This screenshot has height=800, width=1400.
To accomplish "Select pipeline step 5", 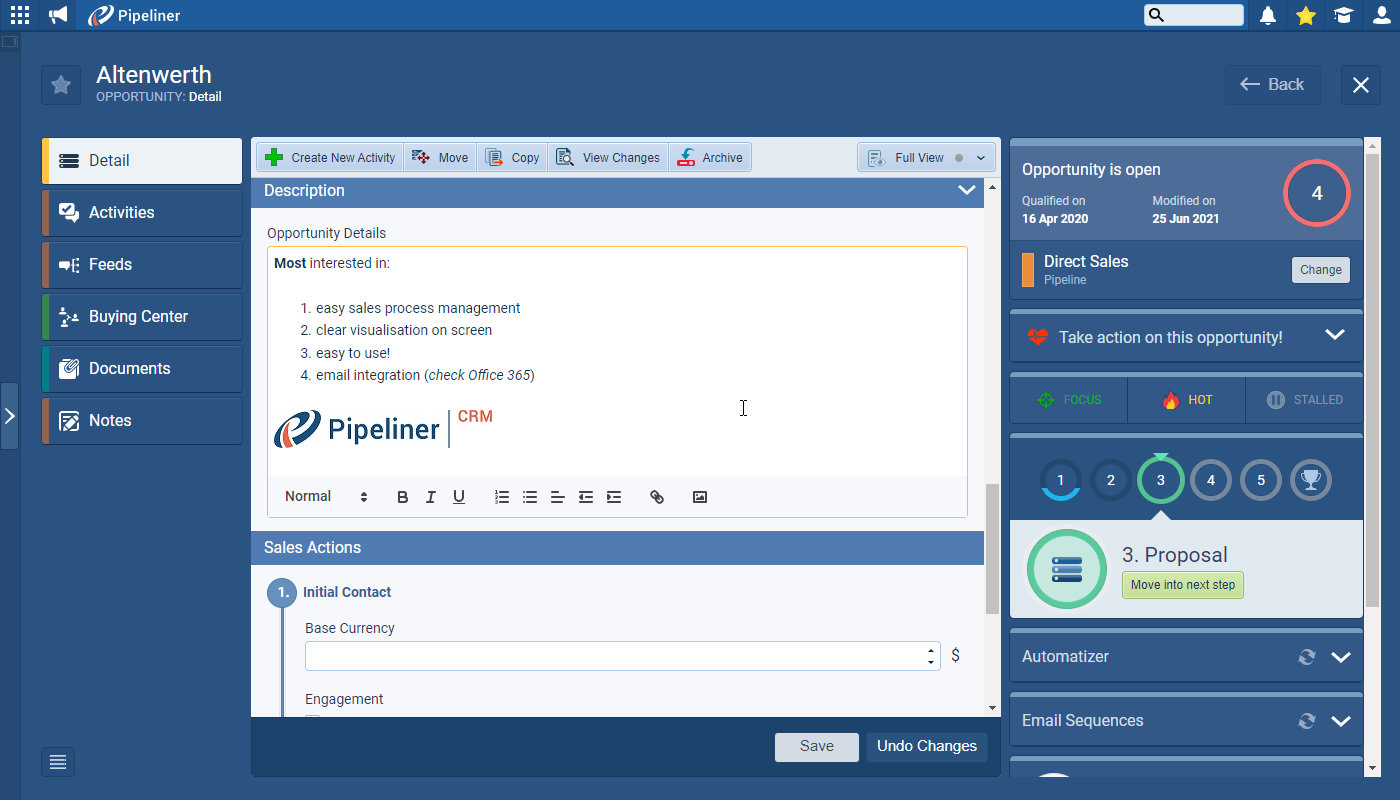I will click(x=1261, y=480).
